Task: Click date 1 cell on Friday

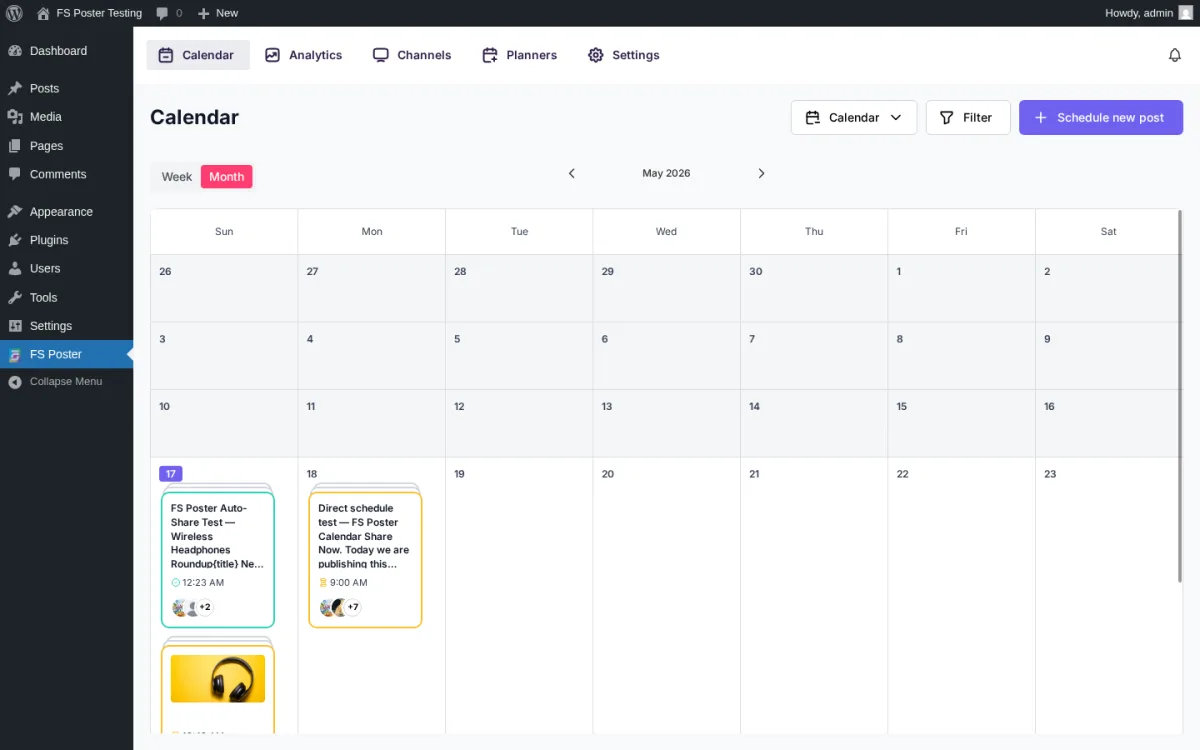Action: 961,288
